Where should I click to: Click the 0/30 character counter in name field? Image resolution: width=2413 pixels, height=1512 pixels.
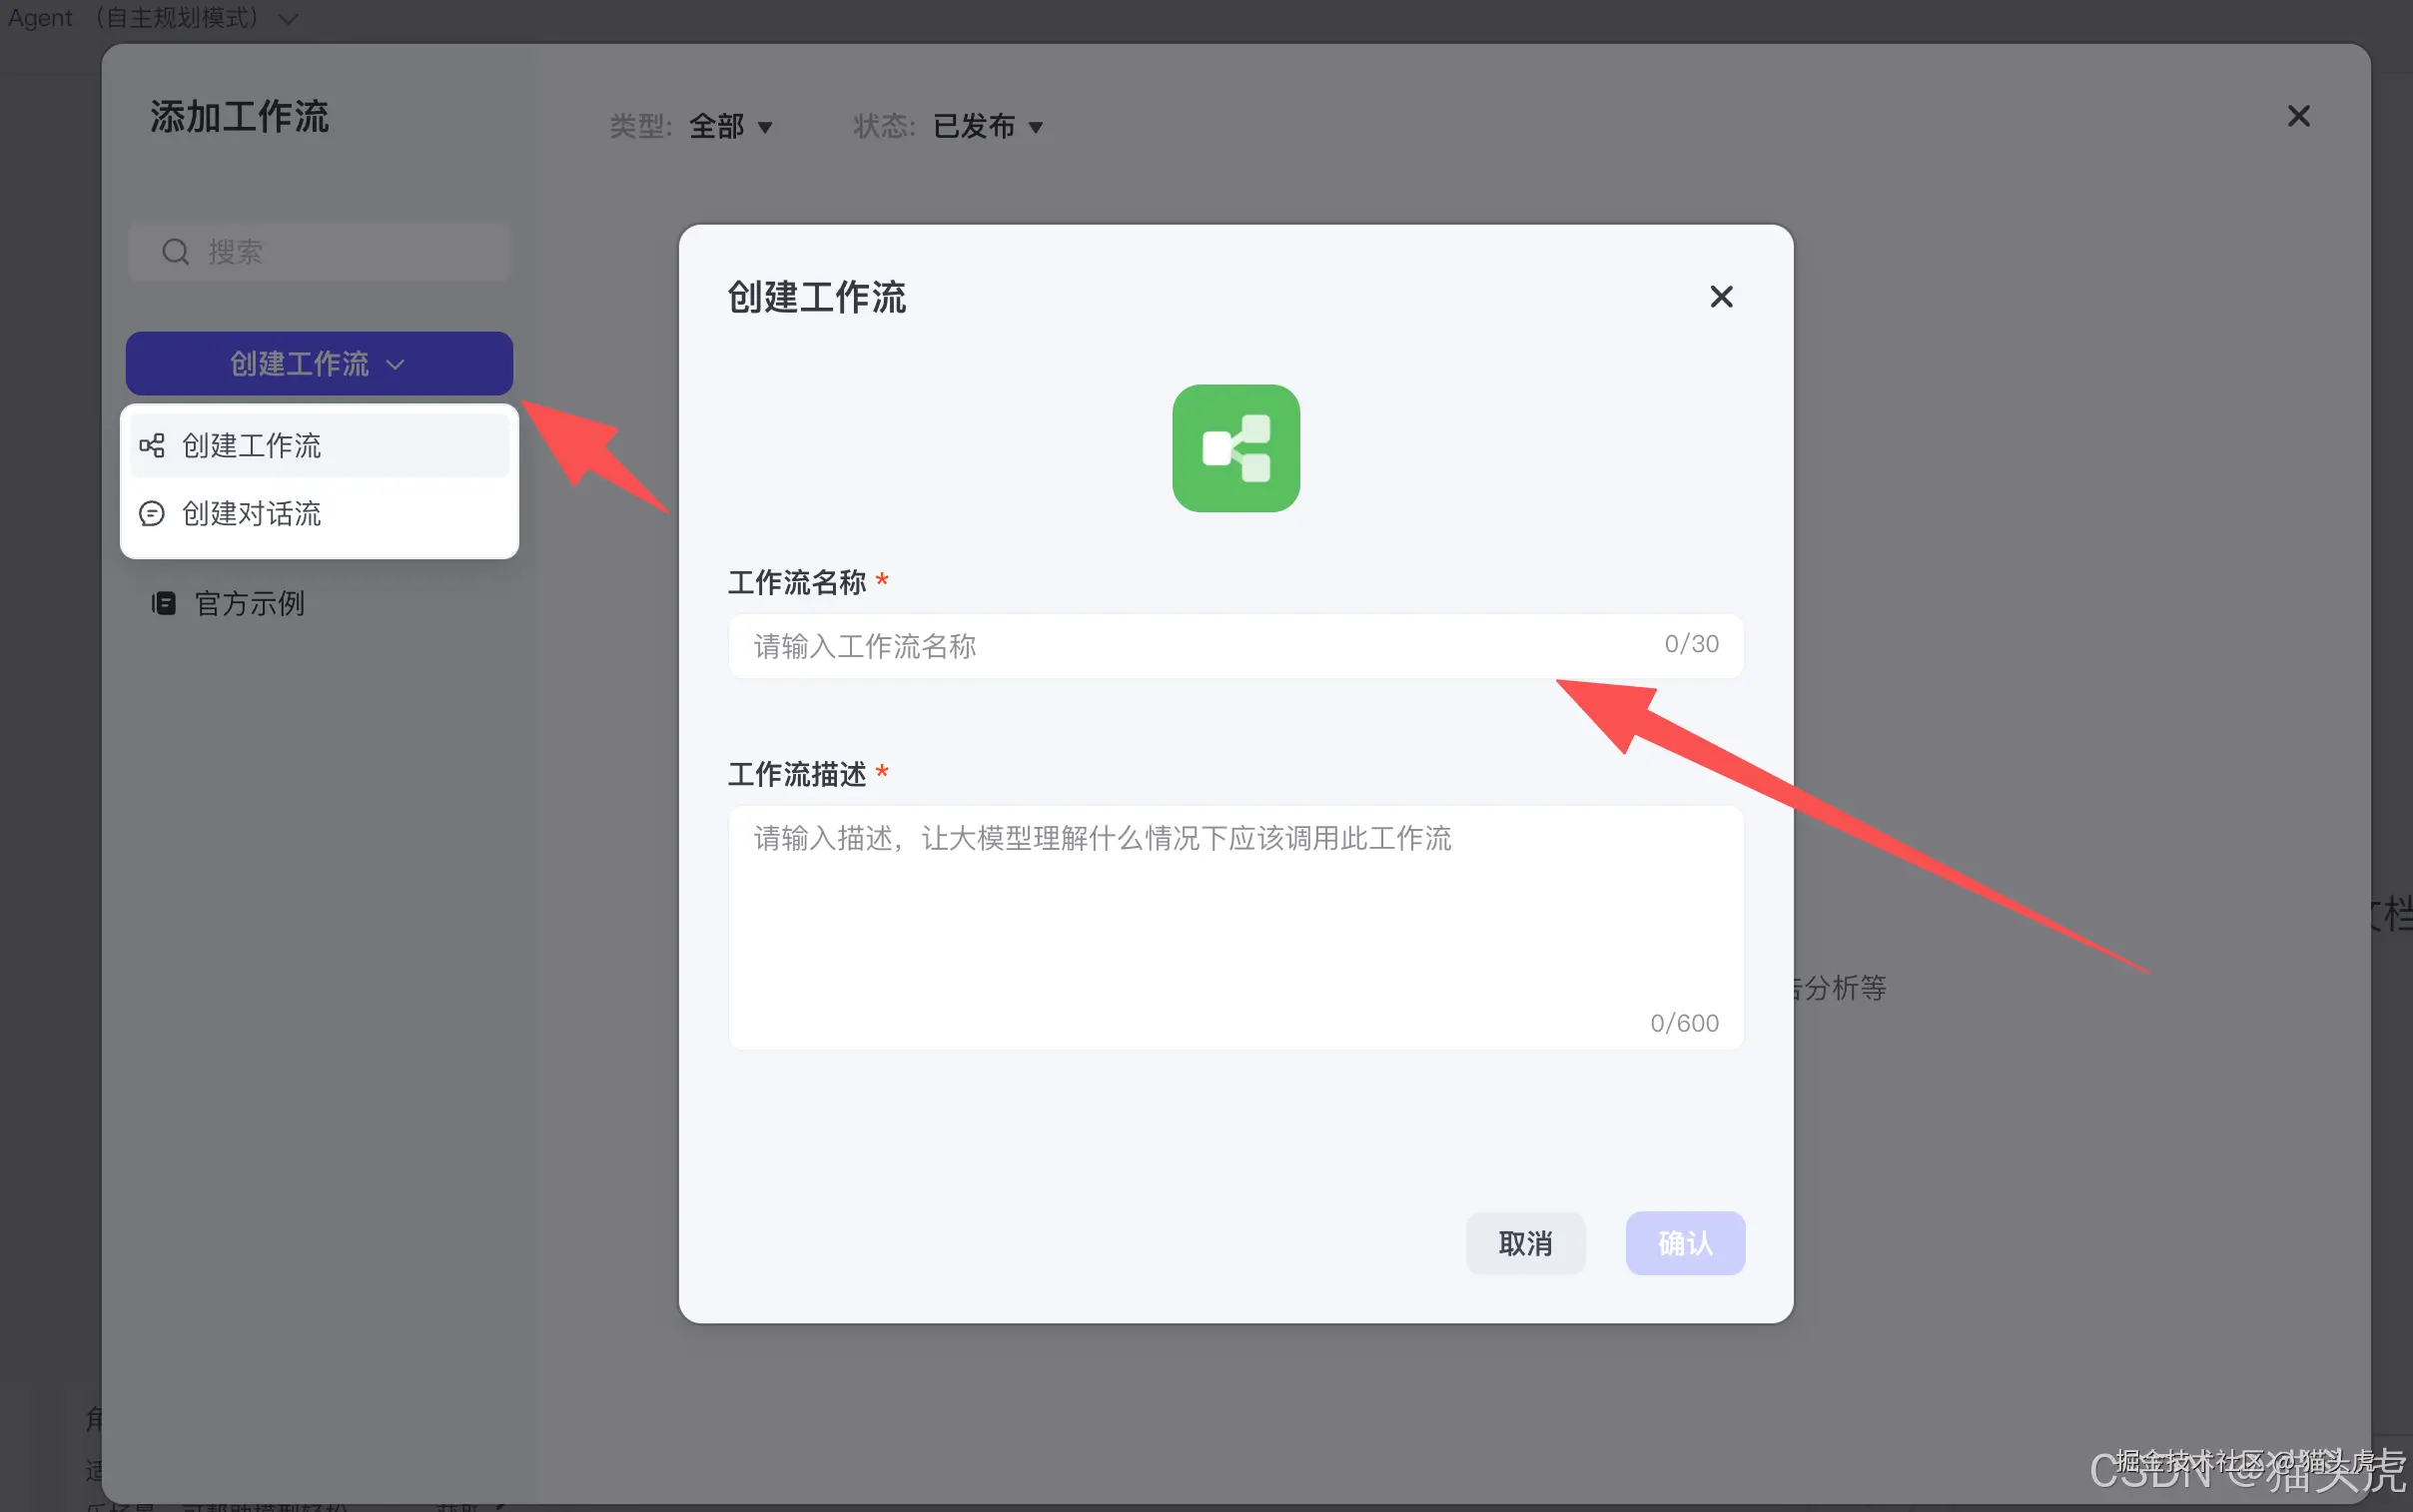(1692, 644)
